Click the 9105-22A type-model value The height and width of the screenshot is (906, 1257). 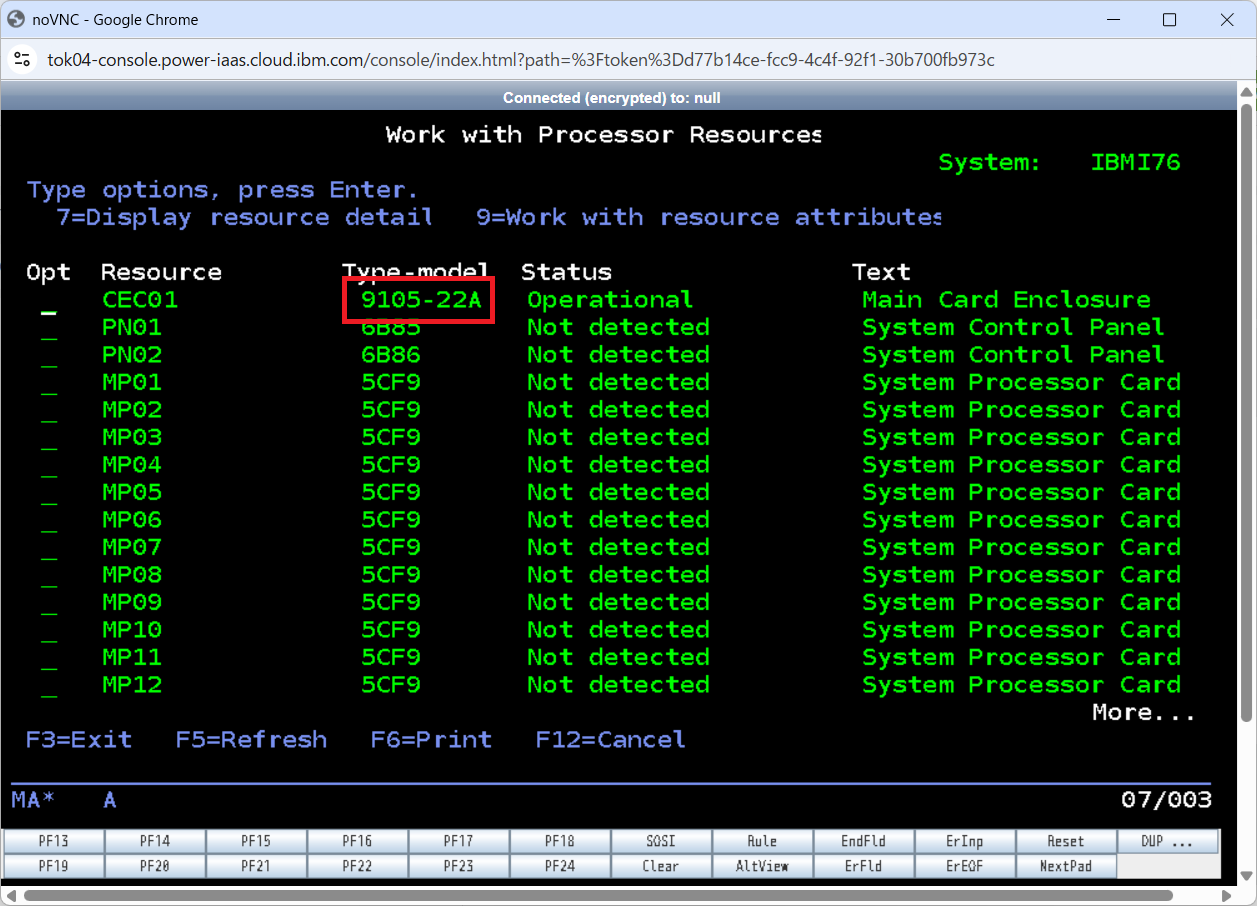(x=420, y=300)
